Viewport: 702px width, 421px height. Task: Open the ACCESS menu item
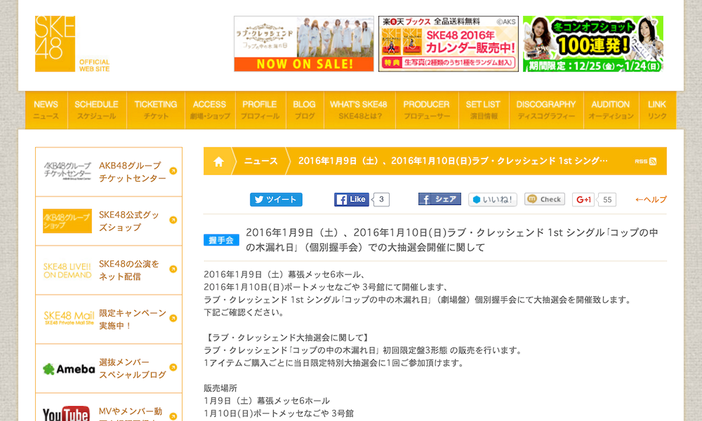point(210,110)
